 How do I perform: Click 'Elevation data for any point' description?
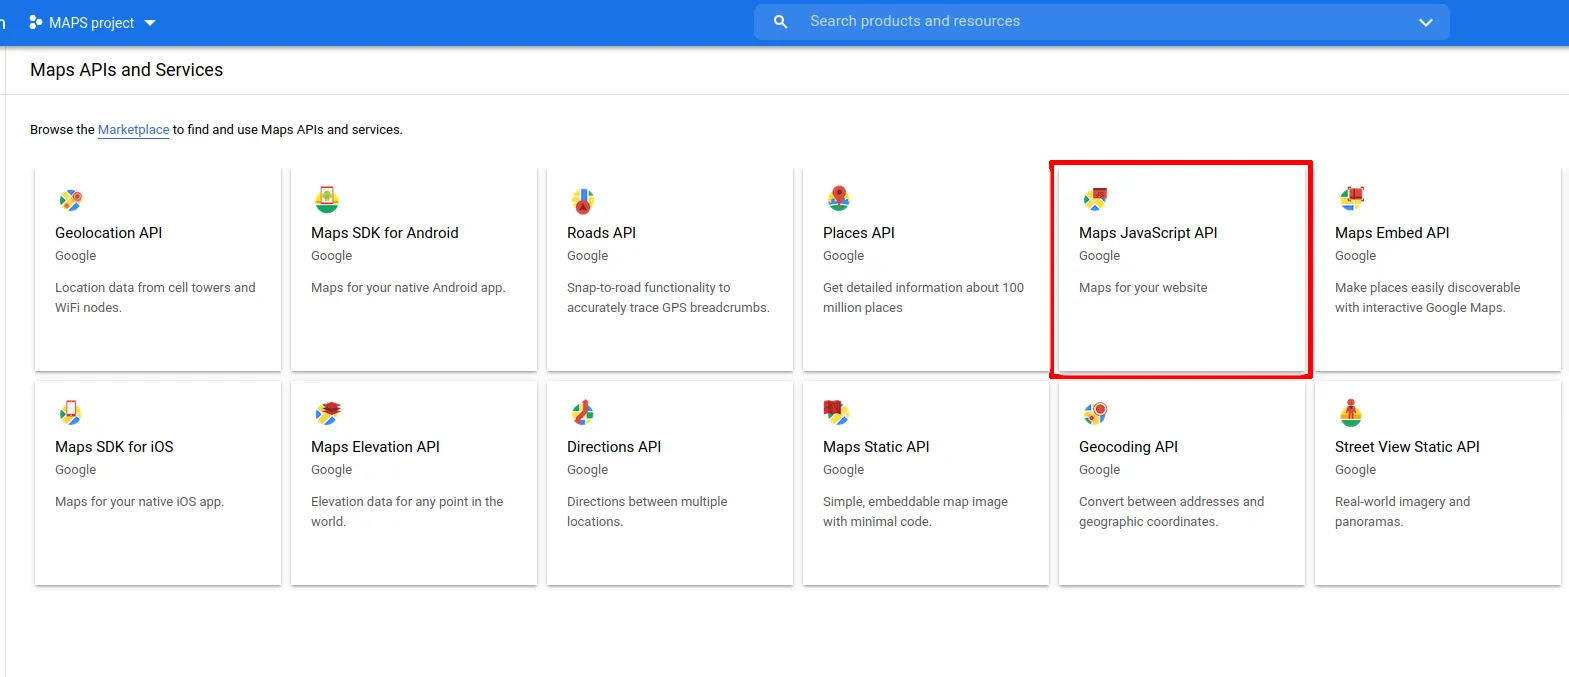[407, 512]
